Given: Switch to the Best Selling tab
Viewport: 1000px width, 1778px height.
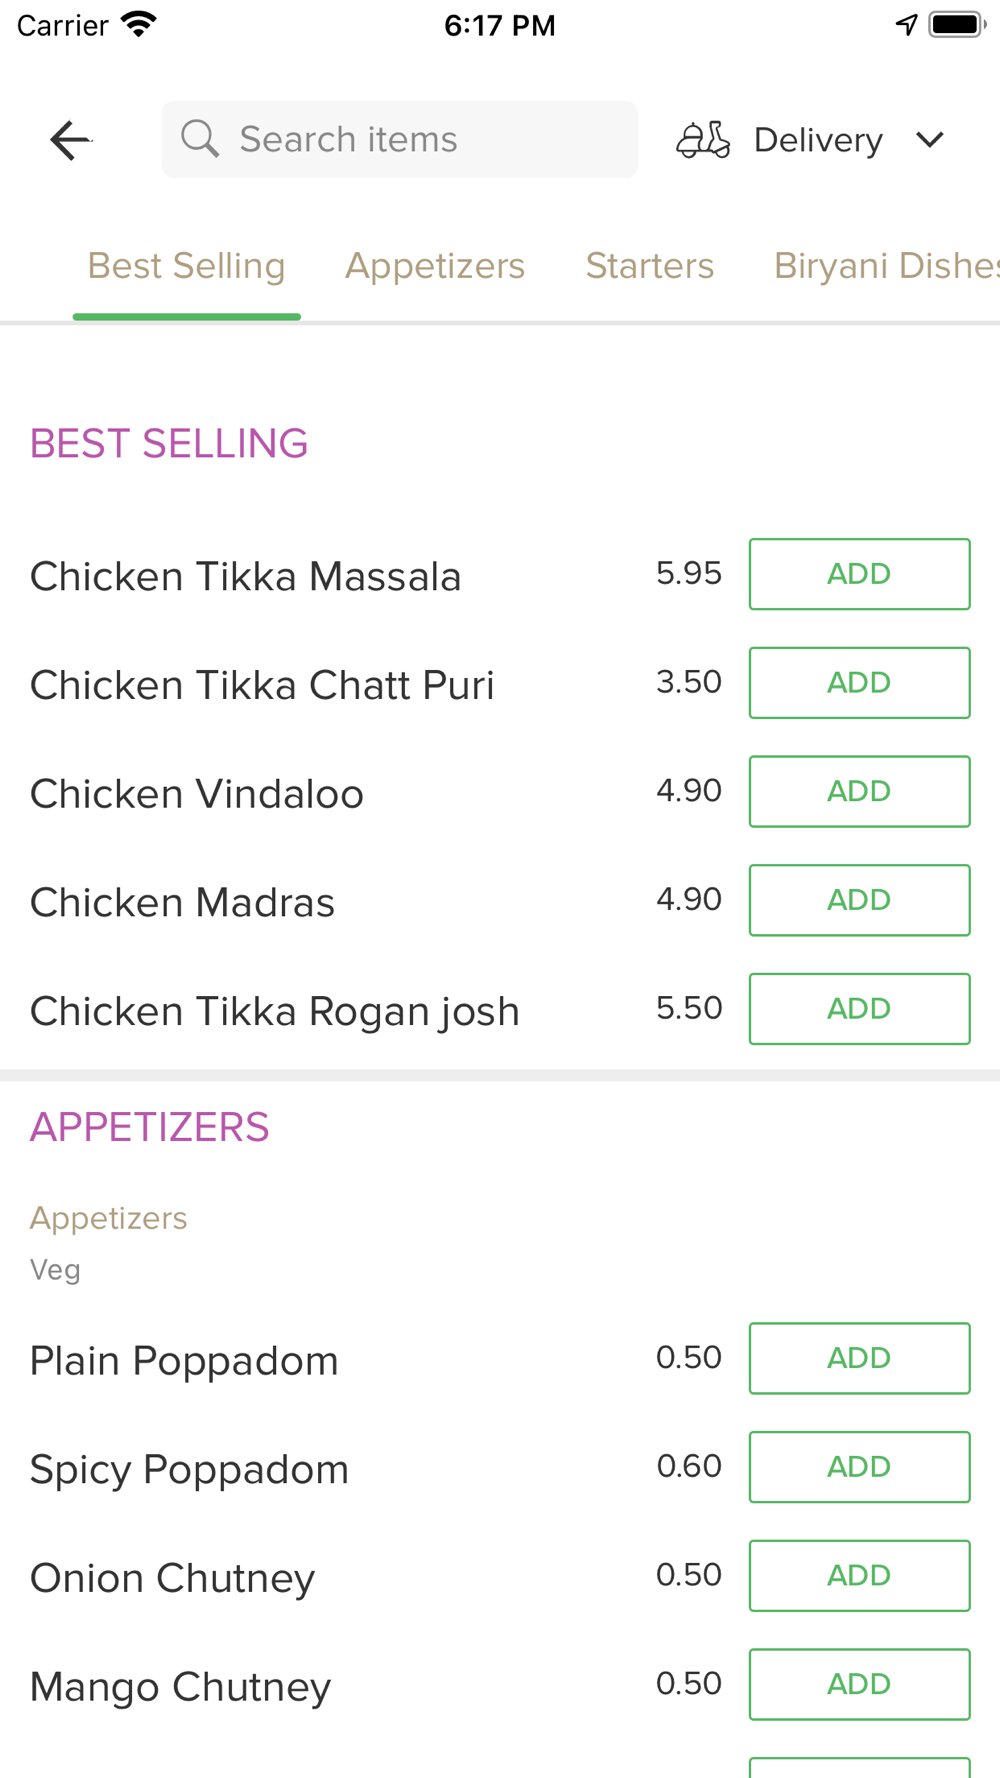Looking at the screenshot, I should coord(186,266).
